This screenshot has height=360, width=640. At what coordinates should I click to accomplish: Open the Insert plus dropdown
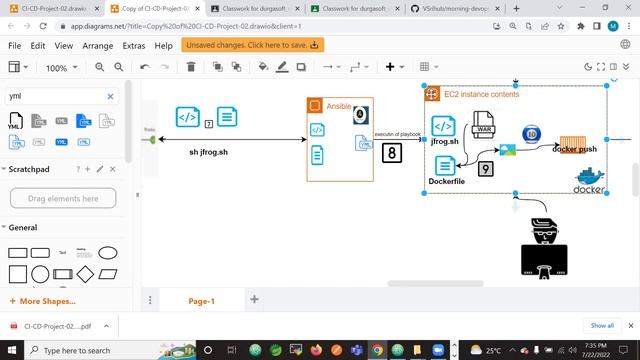pyautogui.click(x=395, y=67)
